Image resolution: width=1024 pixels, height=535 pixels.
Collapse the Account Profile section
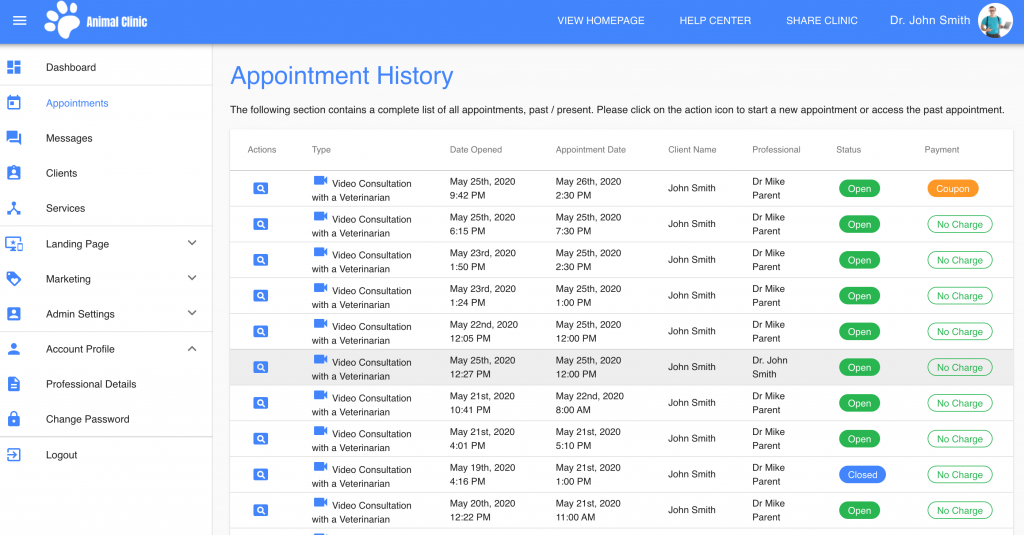[192, 349]
